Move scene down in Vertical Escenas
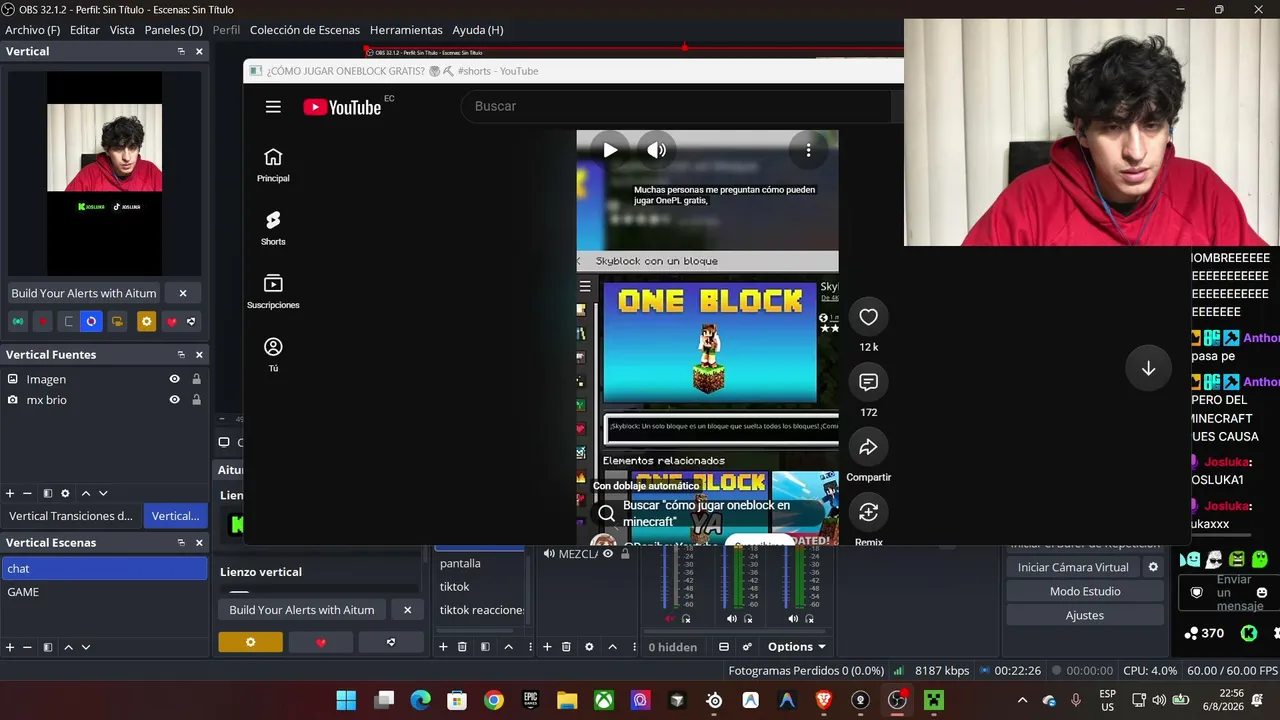Viewport: 1280px width, 720px height. click(x=86, y=647)
